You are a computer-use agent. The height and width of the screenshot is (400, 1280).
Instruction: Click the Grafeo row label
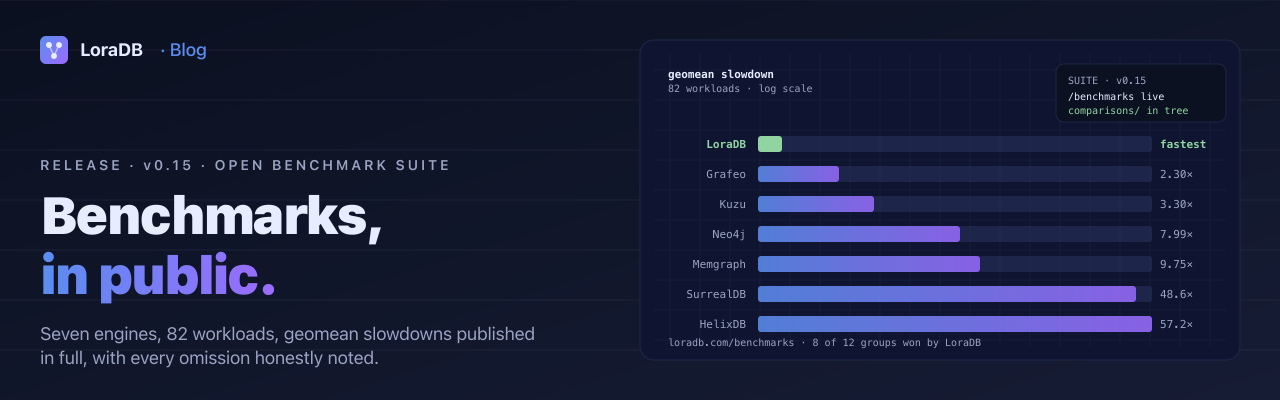coord(726,174)
